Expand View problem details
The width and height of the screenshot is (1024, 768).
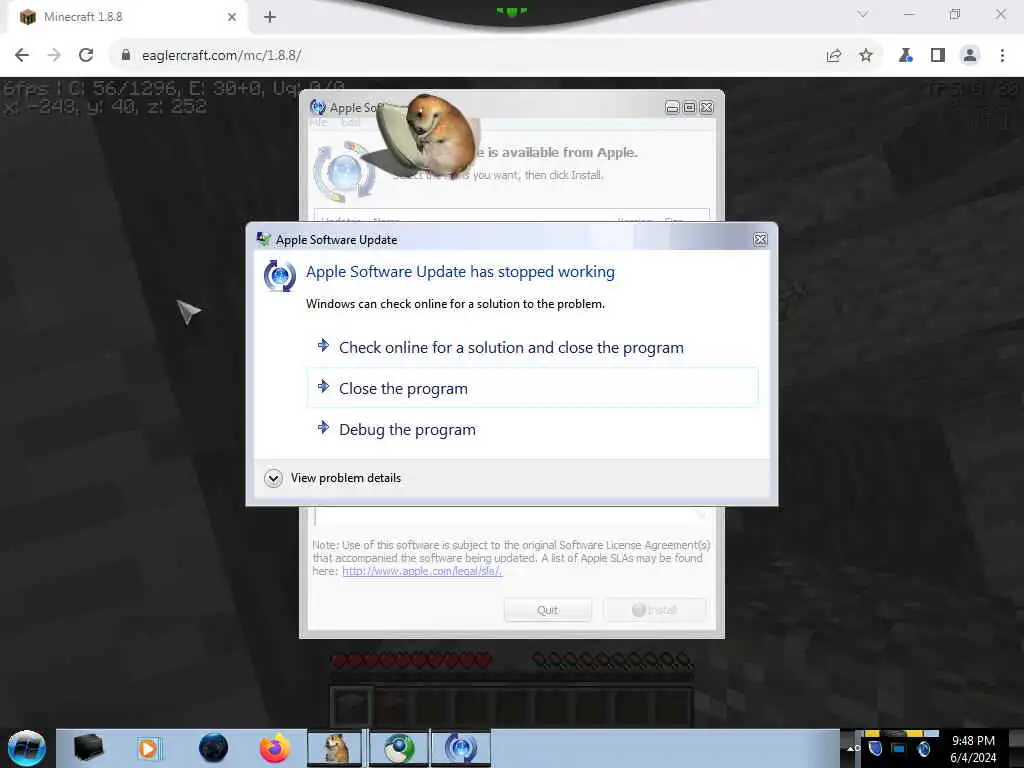click(x=333, y=478)
